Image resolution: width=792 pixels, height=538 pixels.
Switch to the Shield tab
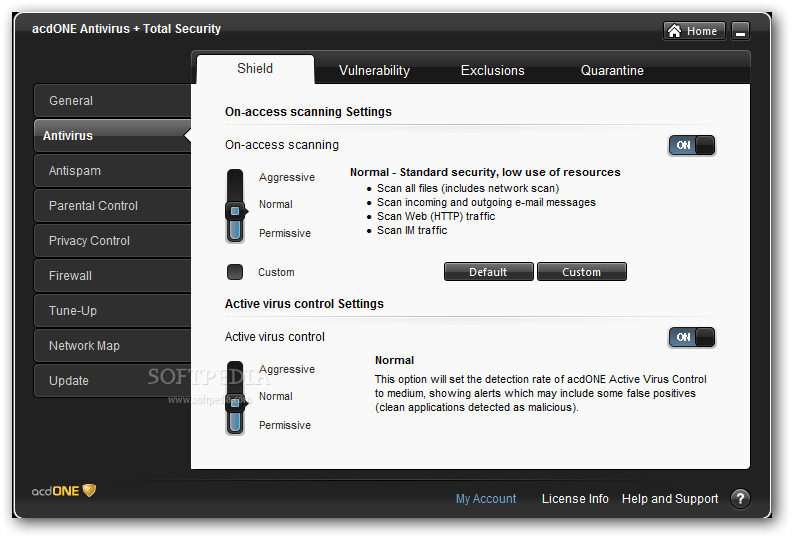[x=255, y=69]
